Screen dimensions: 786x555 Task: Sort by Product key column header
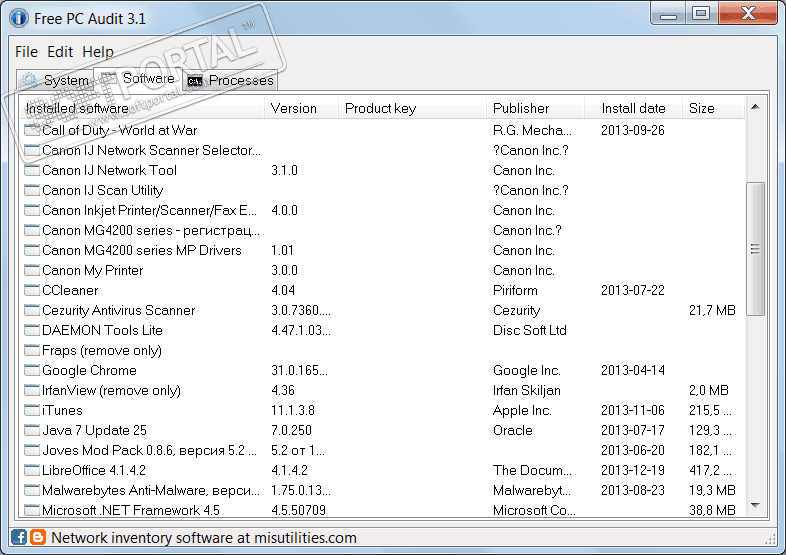413,108
